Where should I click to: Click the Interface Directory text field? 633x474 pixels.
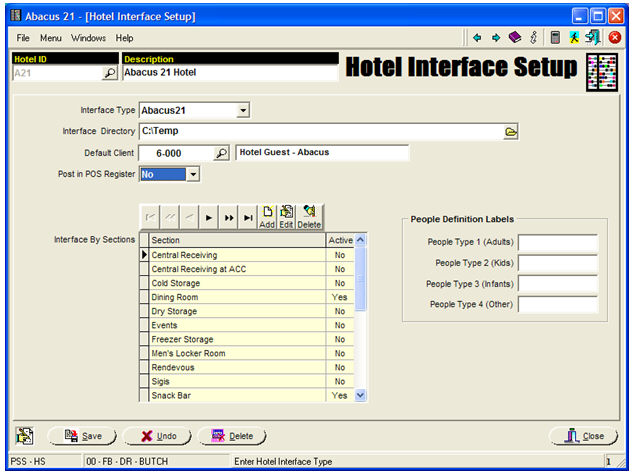tap(321, 132)
